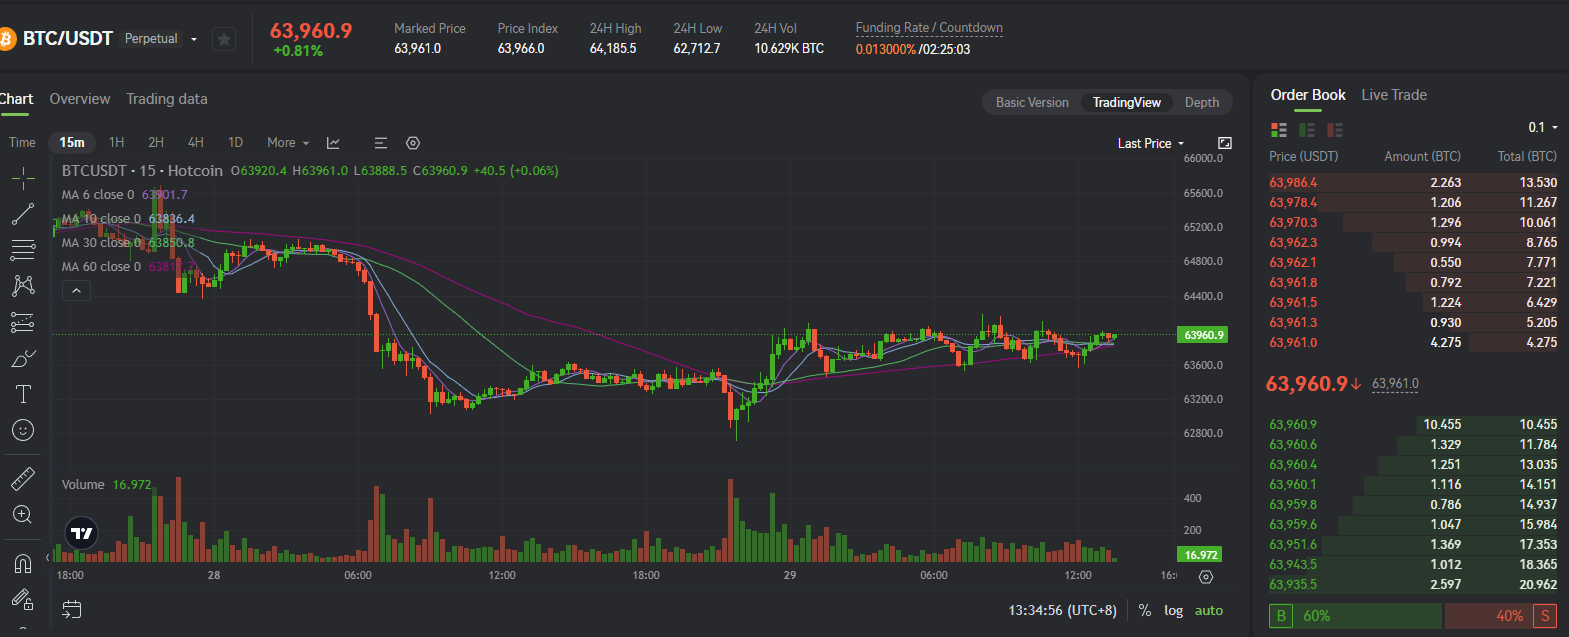This screenshot has height=637, width=1569.
Task: Switch to the Live Trade tab
Action: (1394, 95)
